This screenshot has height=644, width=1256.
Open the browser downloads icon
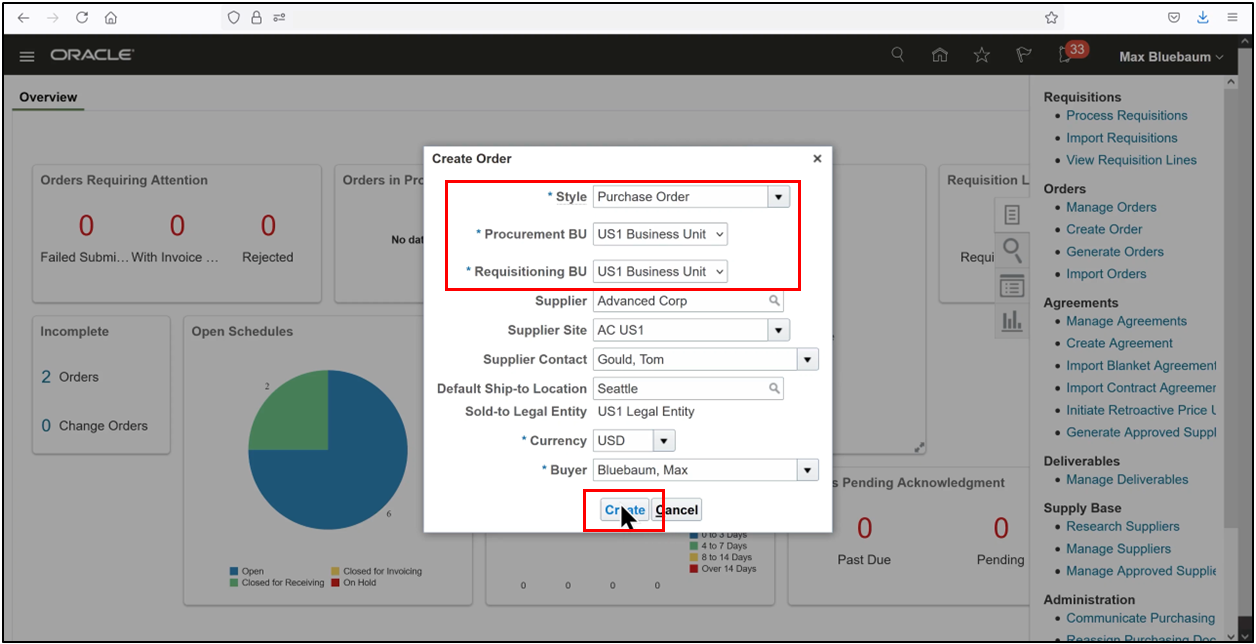[x=1202, y=17]
